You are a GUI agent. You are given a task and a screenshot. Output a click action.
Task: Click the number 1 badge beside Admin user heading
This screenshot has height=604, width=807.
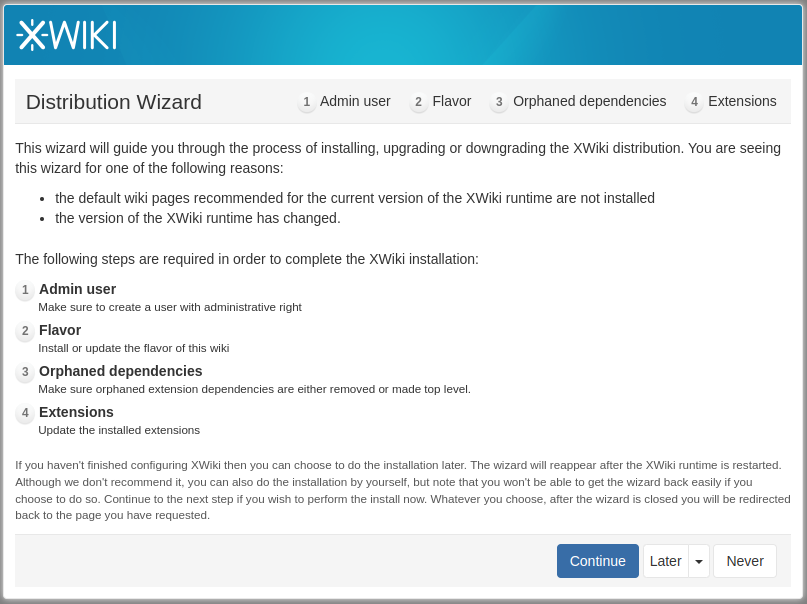[25, 291]
